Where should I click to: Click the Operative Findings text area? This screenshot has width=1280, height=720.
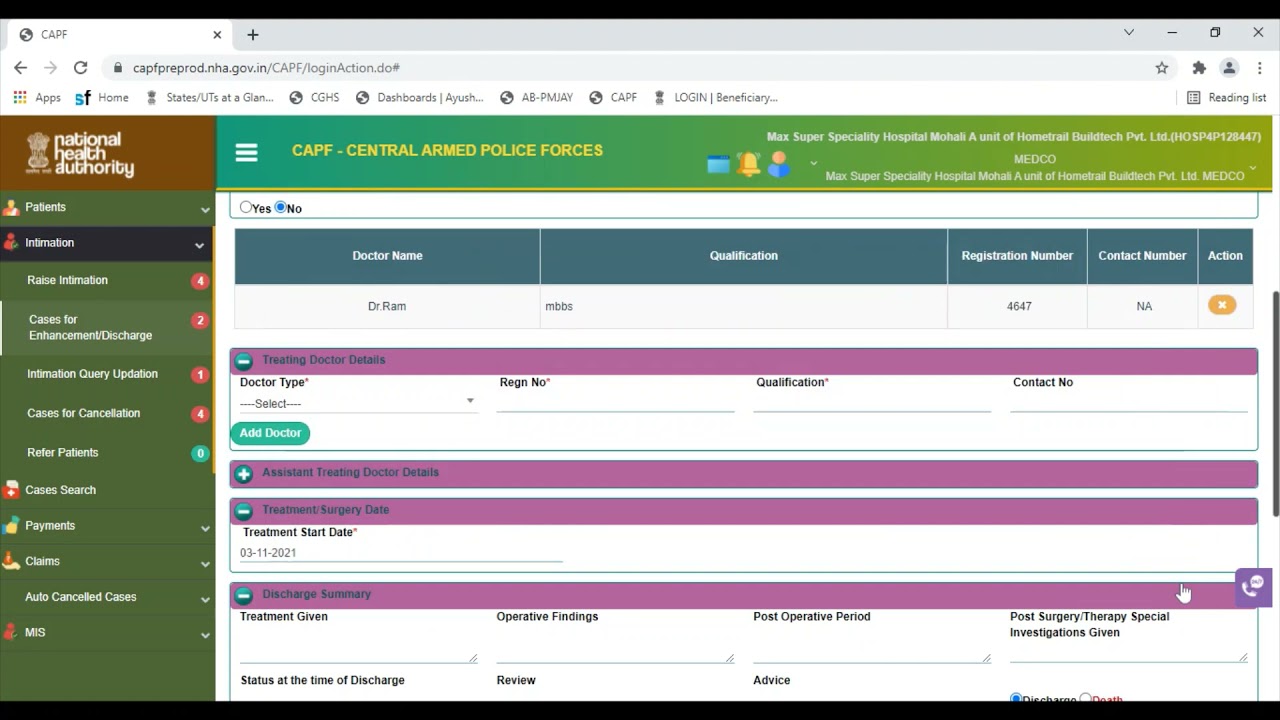[x=615, y=645]
